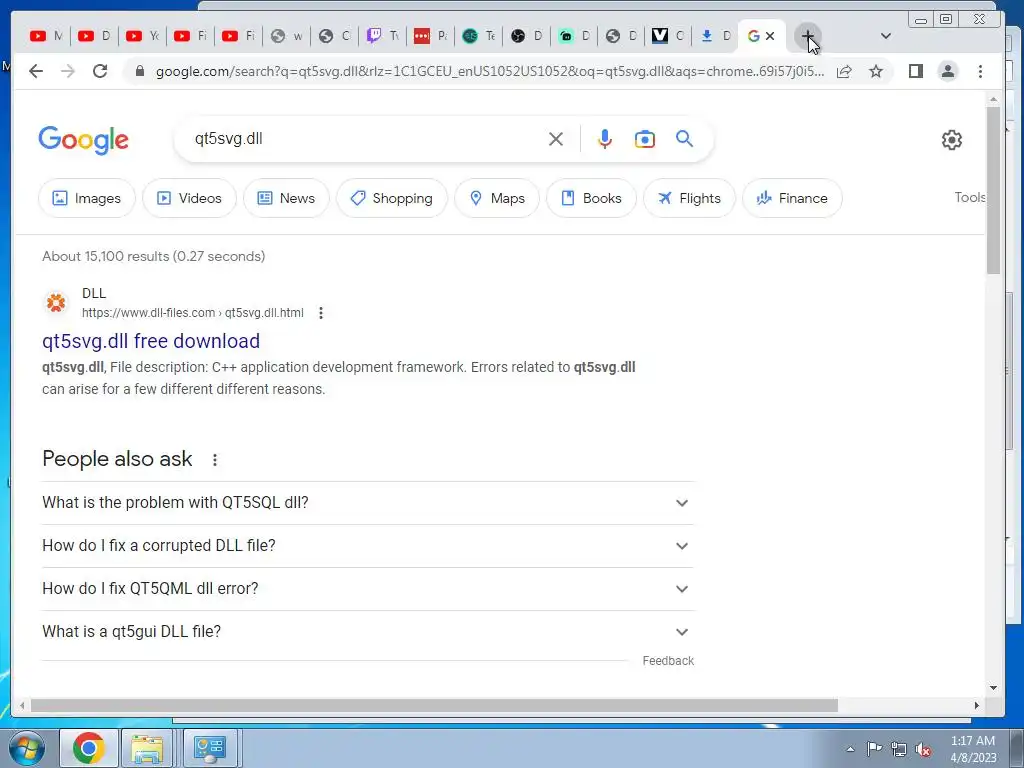This screenshot has height=768, width=1024.
Task: Open File Explorer from taskbar
Action: (147, 748)
